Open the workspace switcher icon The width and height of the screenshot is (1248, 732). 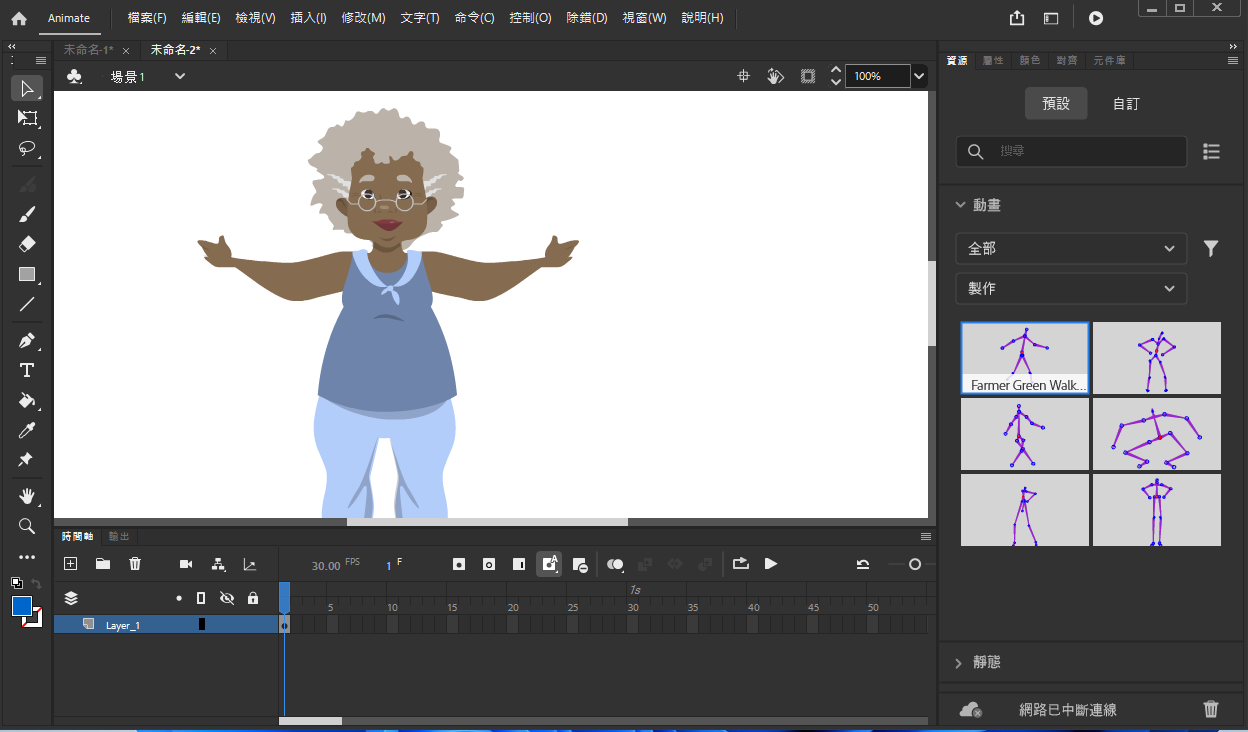(1051, 18)
